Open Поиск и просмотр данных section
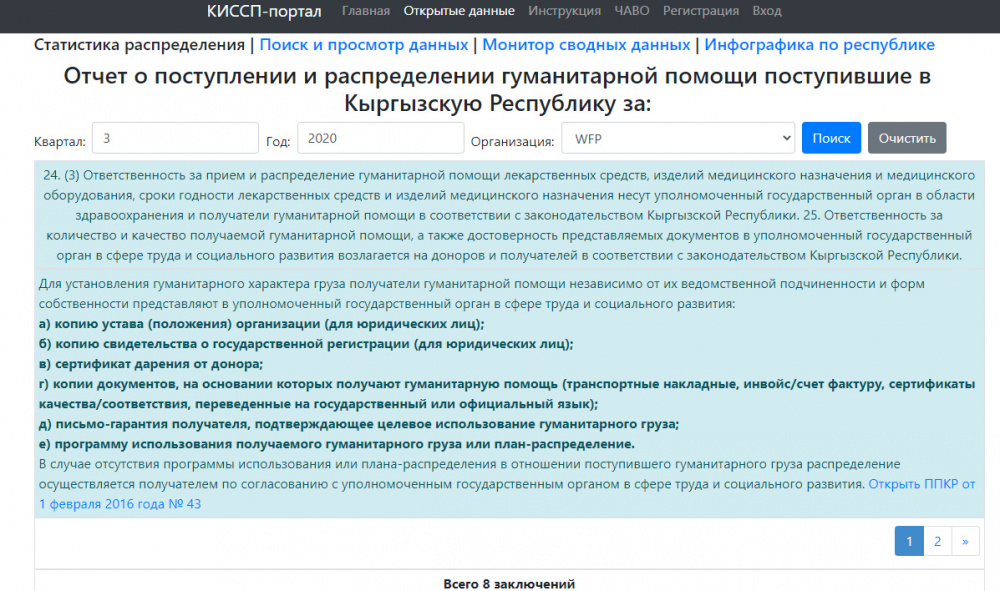This screenshot has width=1000, height=591. pos(364,45)
